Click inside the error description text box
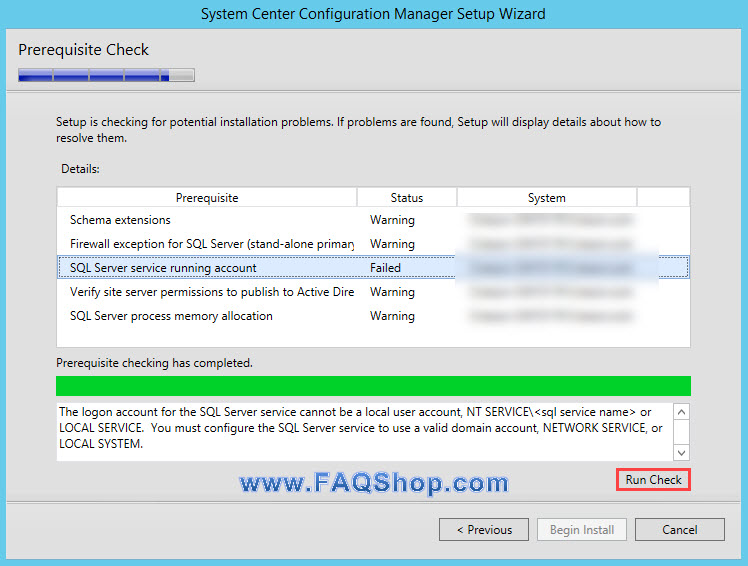This screenshot has width=748, height=566. click(x=360, y=428)
